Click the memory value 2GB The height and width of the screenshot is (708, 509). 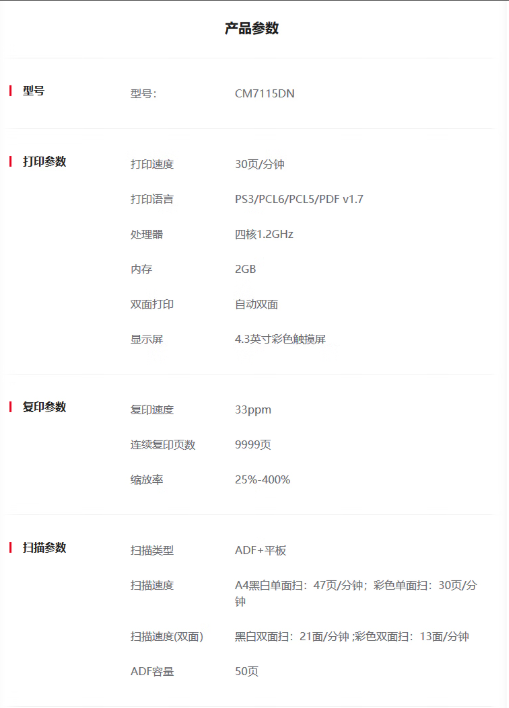[245, 269]
